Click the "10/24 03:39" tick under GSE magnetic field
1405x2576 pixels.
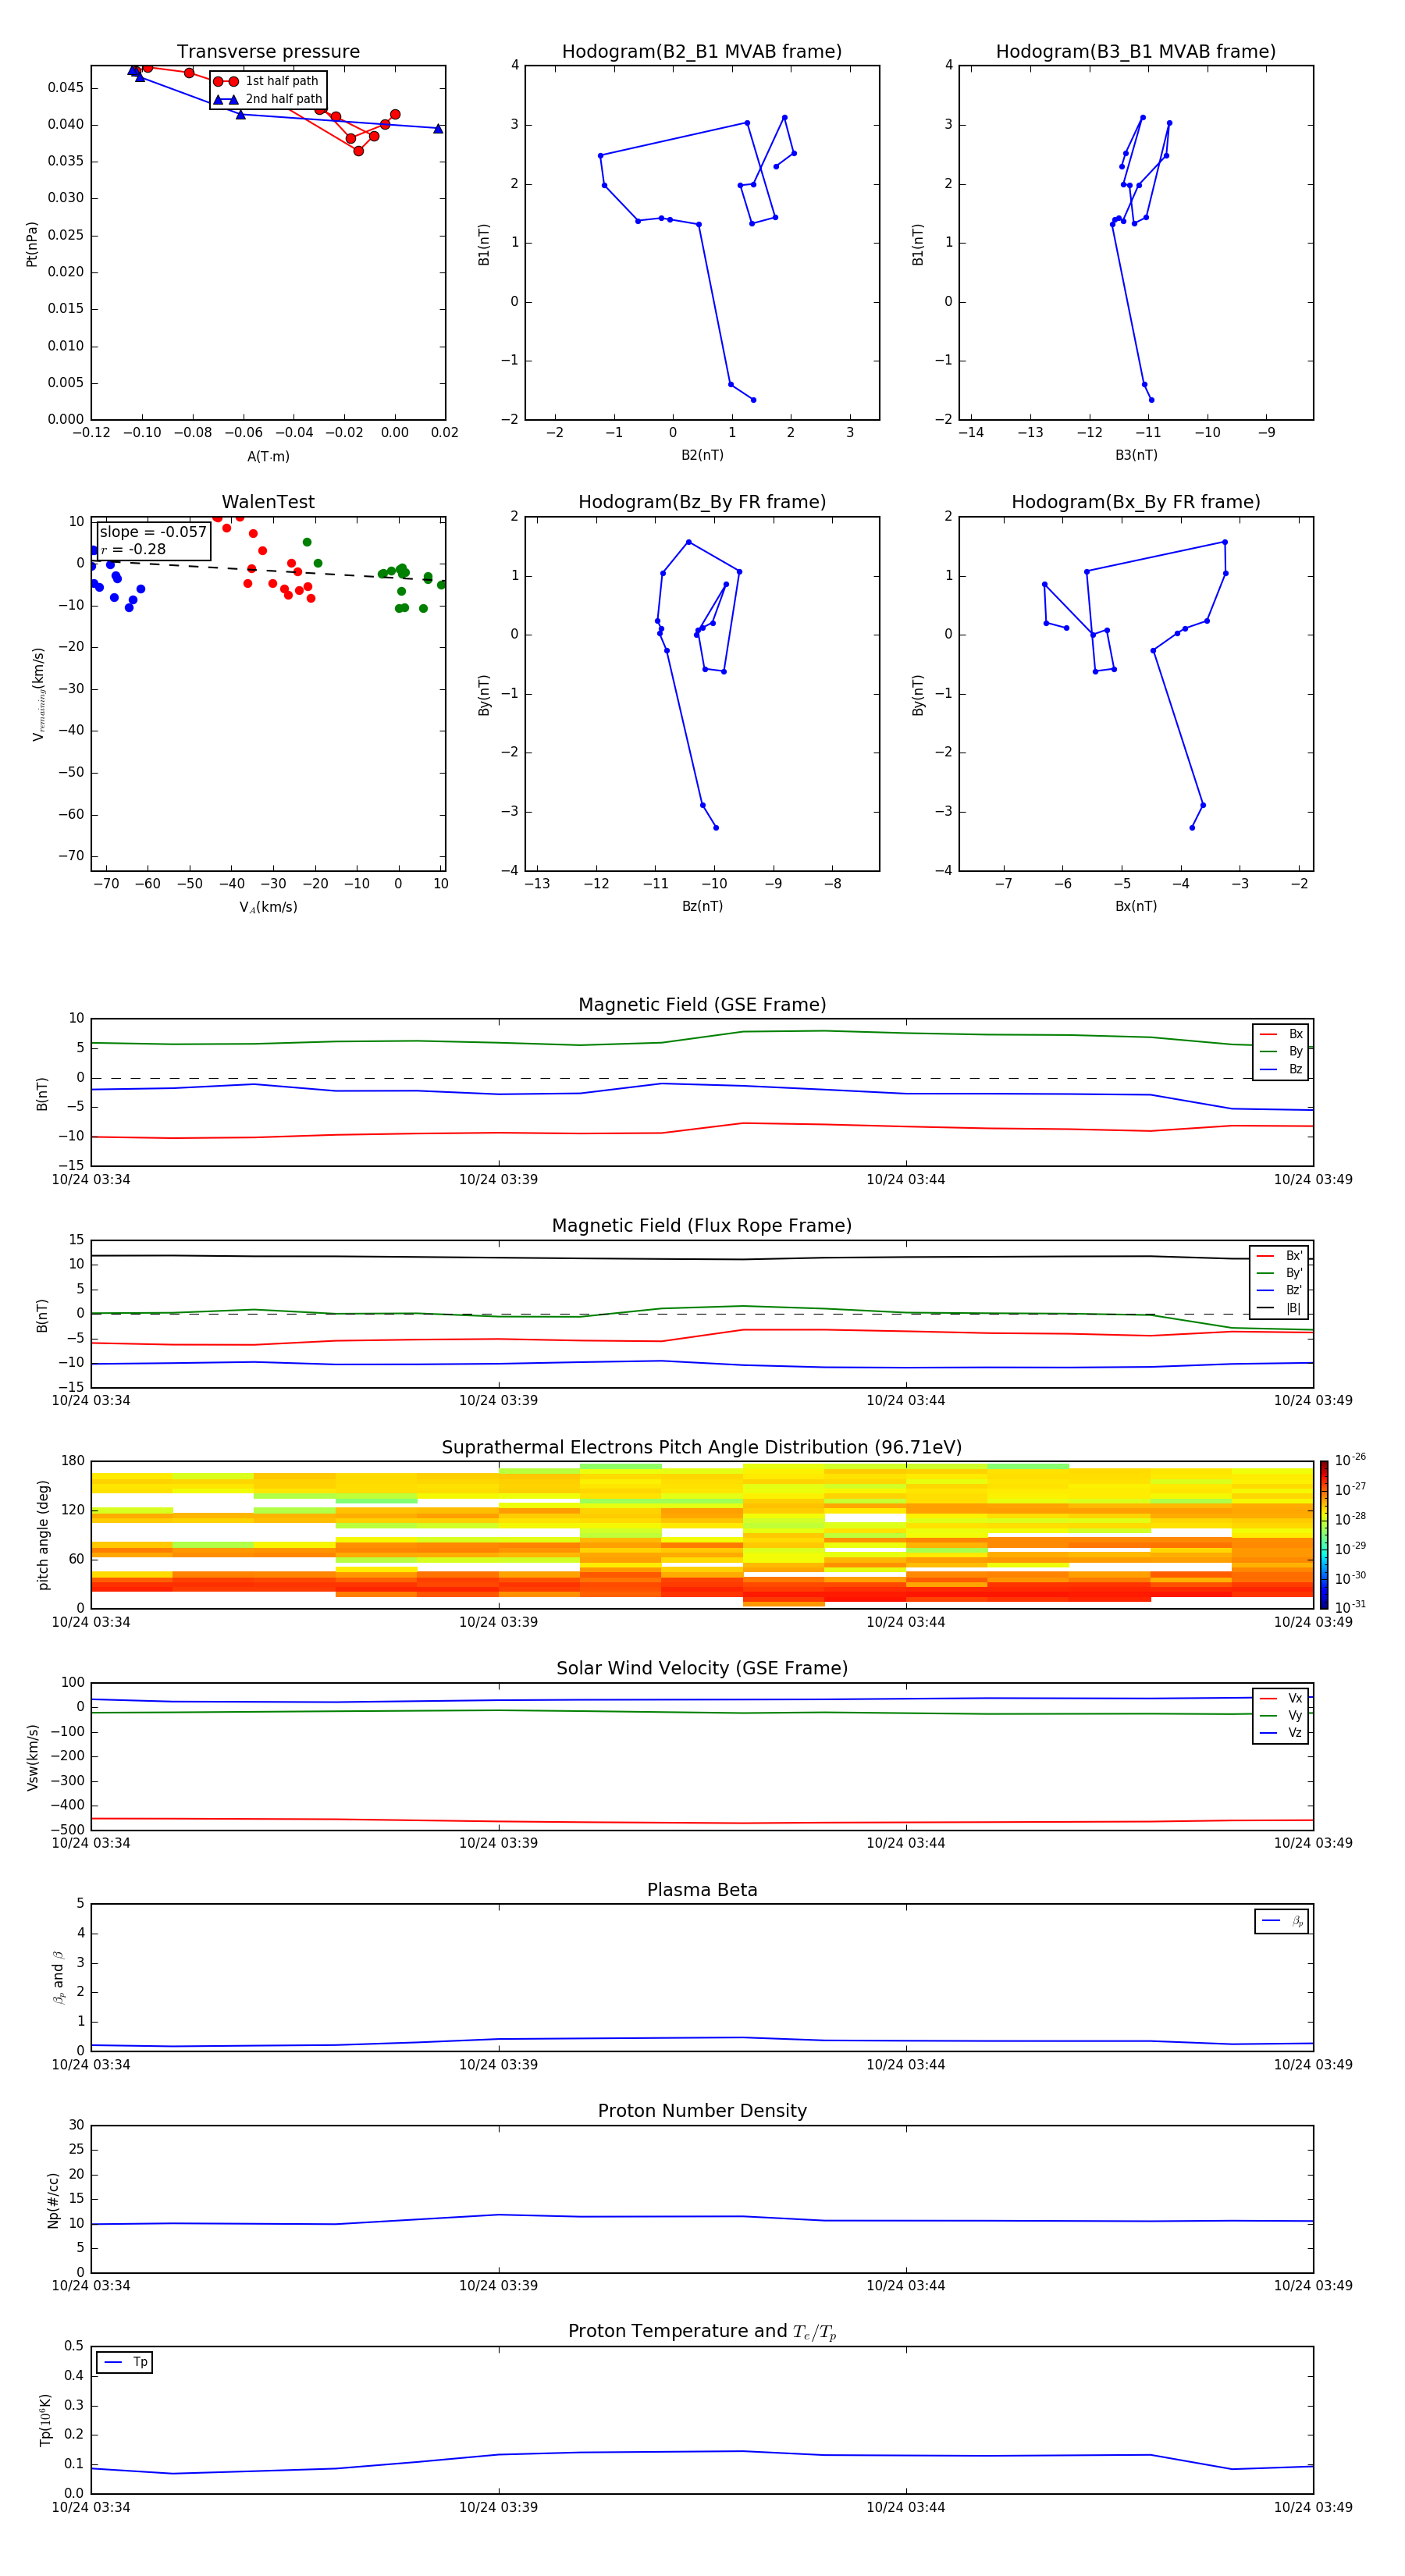pyautogui.click(x=498, y=1180)
